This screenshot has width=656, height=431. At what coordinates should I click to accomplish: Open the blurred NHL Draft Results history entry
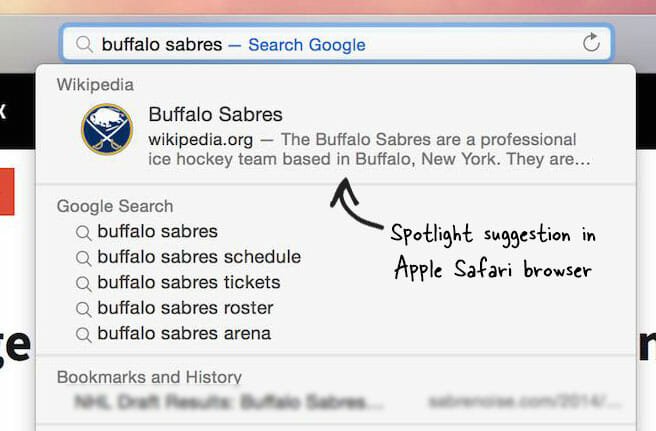coord(347,402)
